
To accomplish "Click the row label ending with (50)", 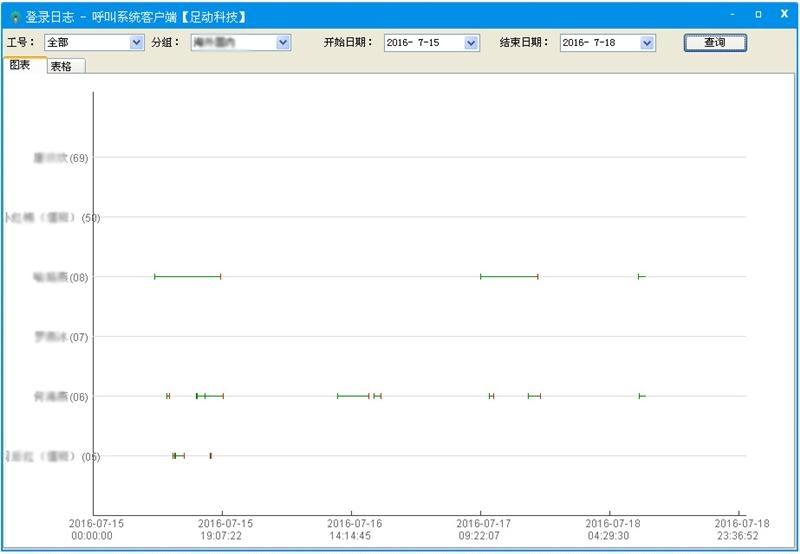I will pyautogui.click(x=52, y=218).
